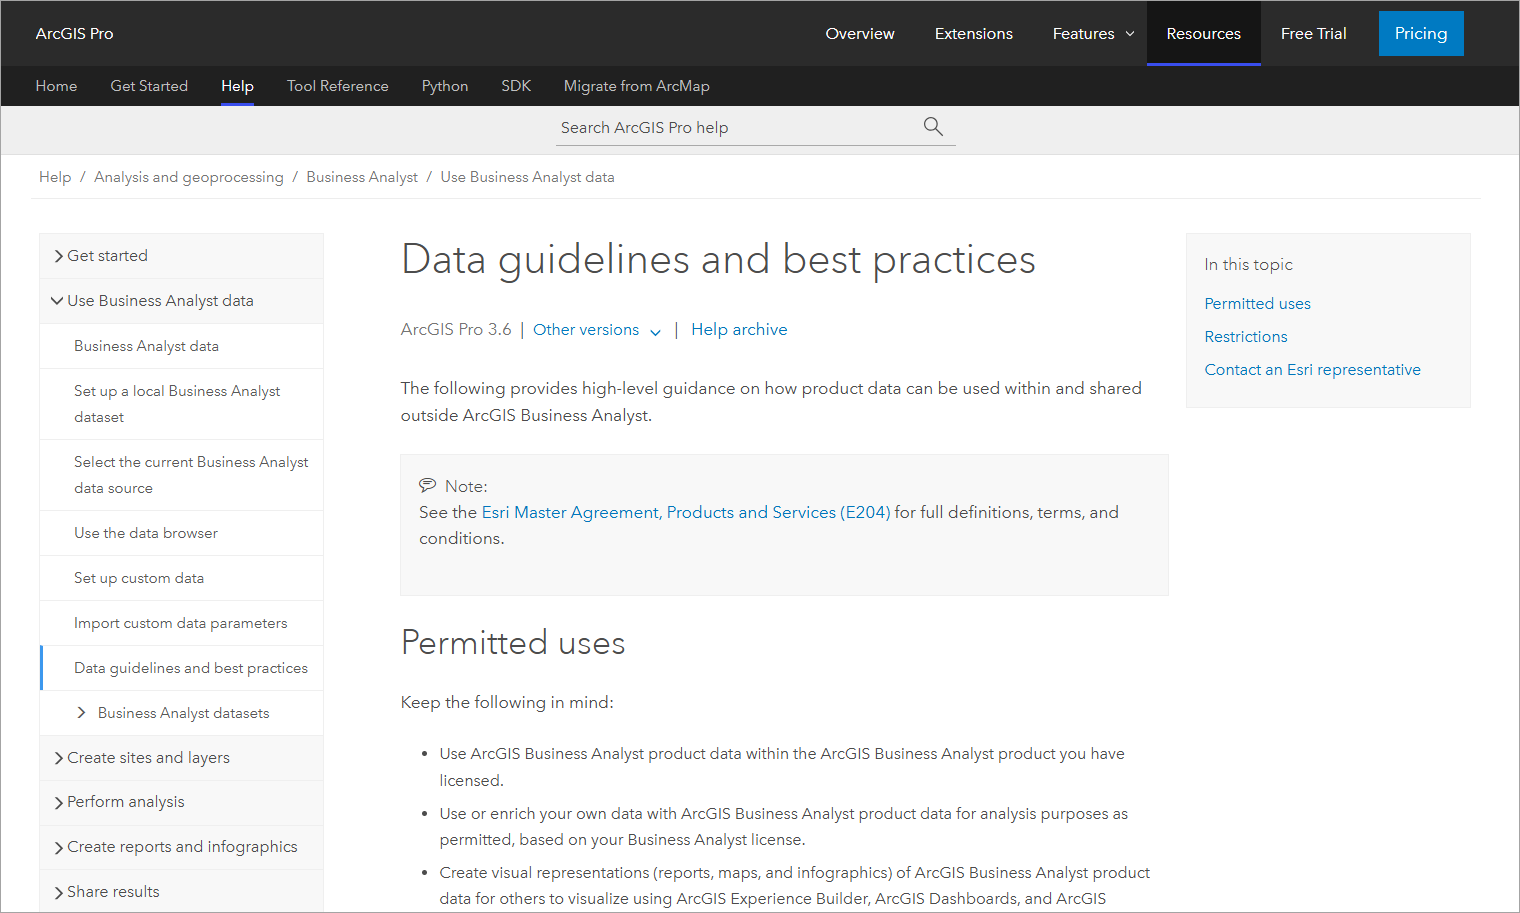Click the search magnifying glass icon
The width and height of the screenshot is (1520, 913).
tap(933, 127)
